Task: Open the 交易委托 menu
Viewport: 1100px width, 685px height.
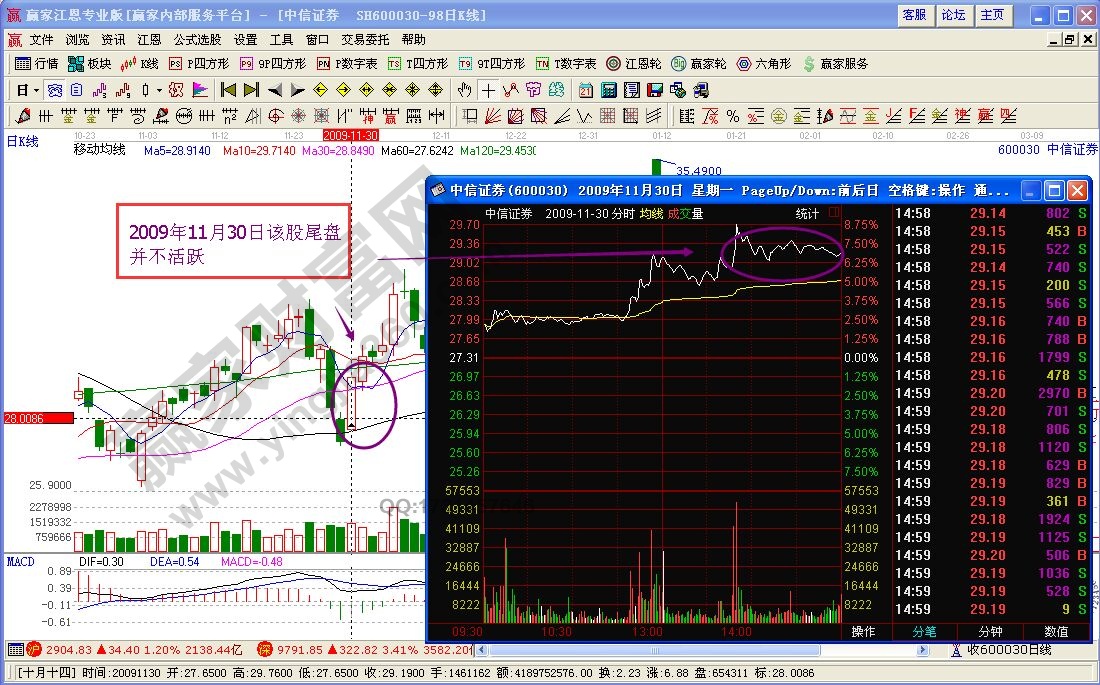Action: click(x=364, y=40)
